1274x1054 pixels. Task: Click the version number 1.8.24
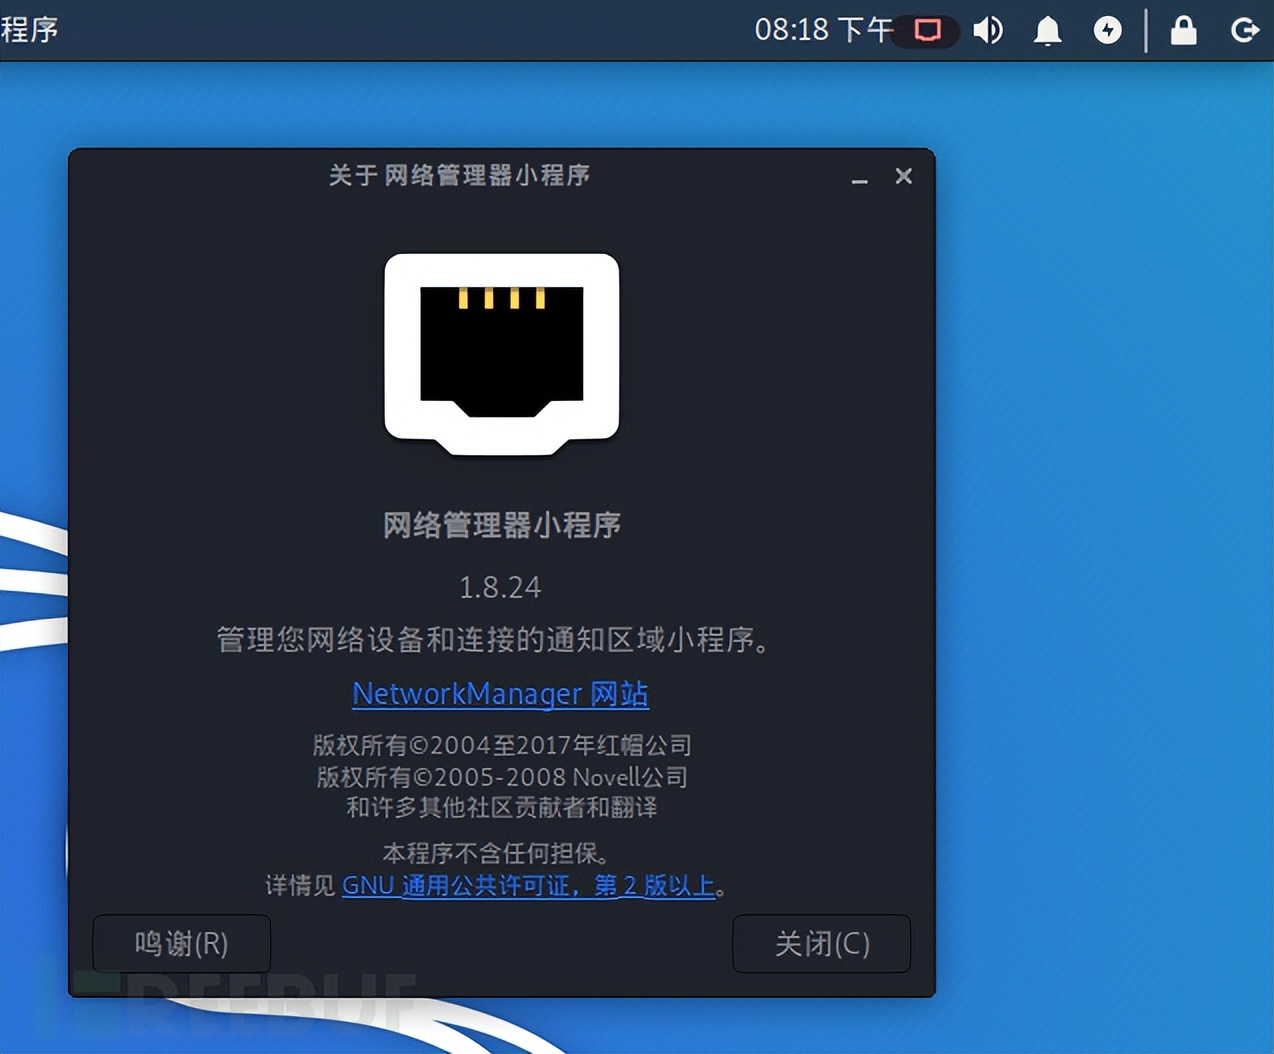(x=500, y=587)
